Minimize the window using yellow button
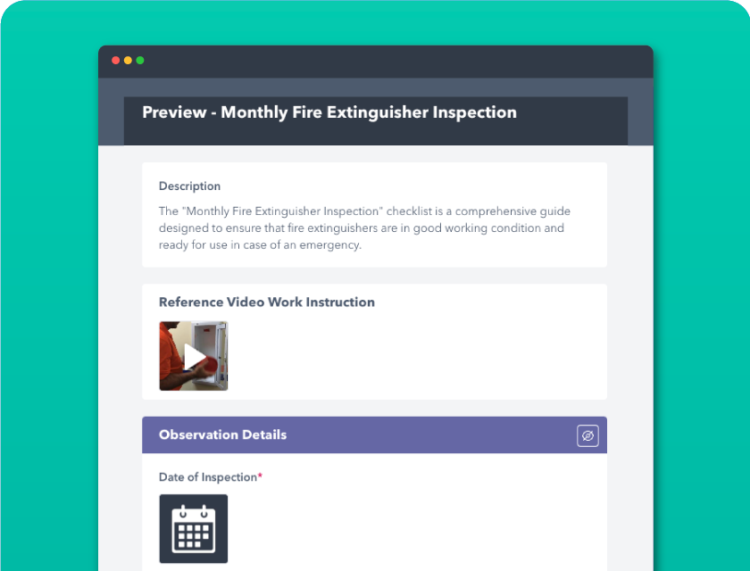The width and height of the screenshot is (750, 571). tap(128, 60)
